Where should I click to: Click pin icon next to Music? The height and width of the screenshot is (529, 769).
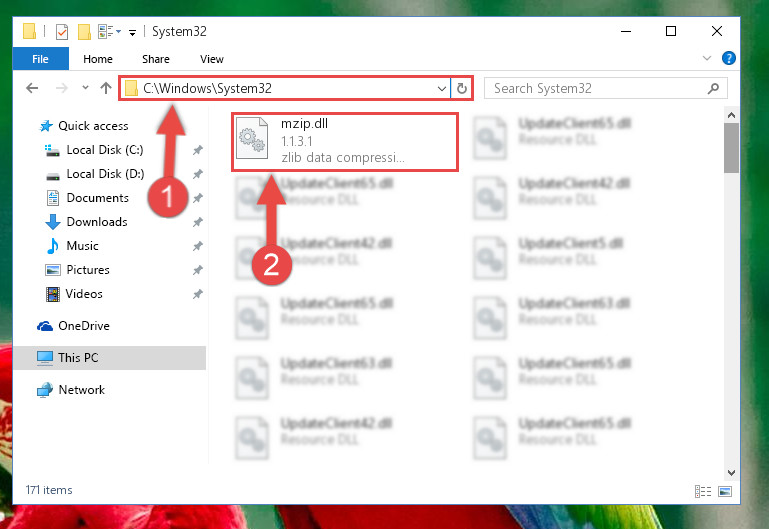[x=198, y=246]
